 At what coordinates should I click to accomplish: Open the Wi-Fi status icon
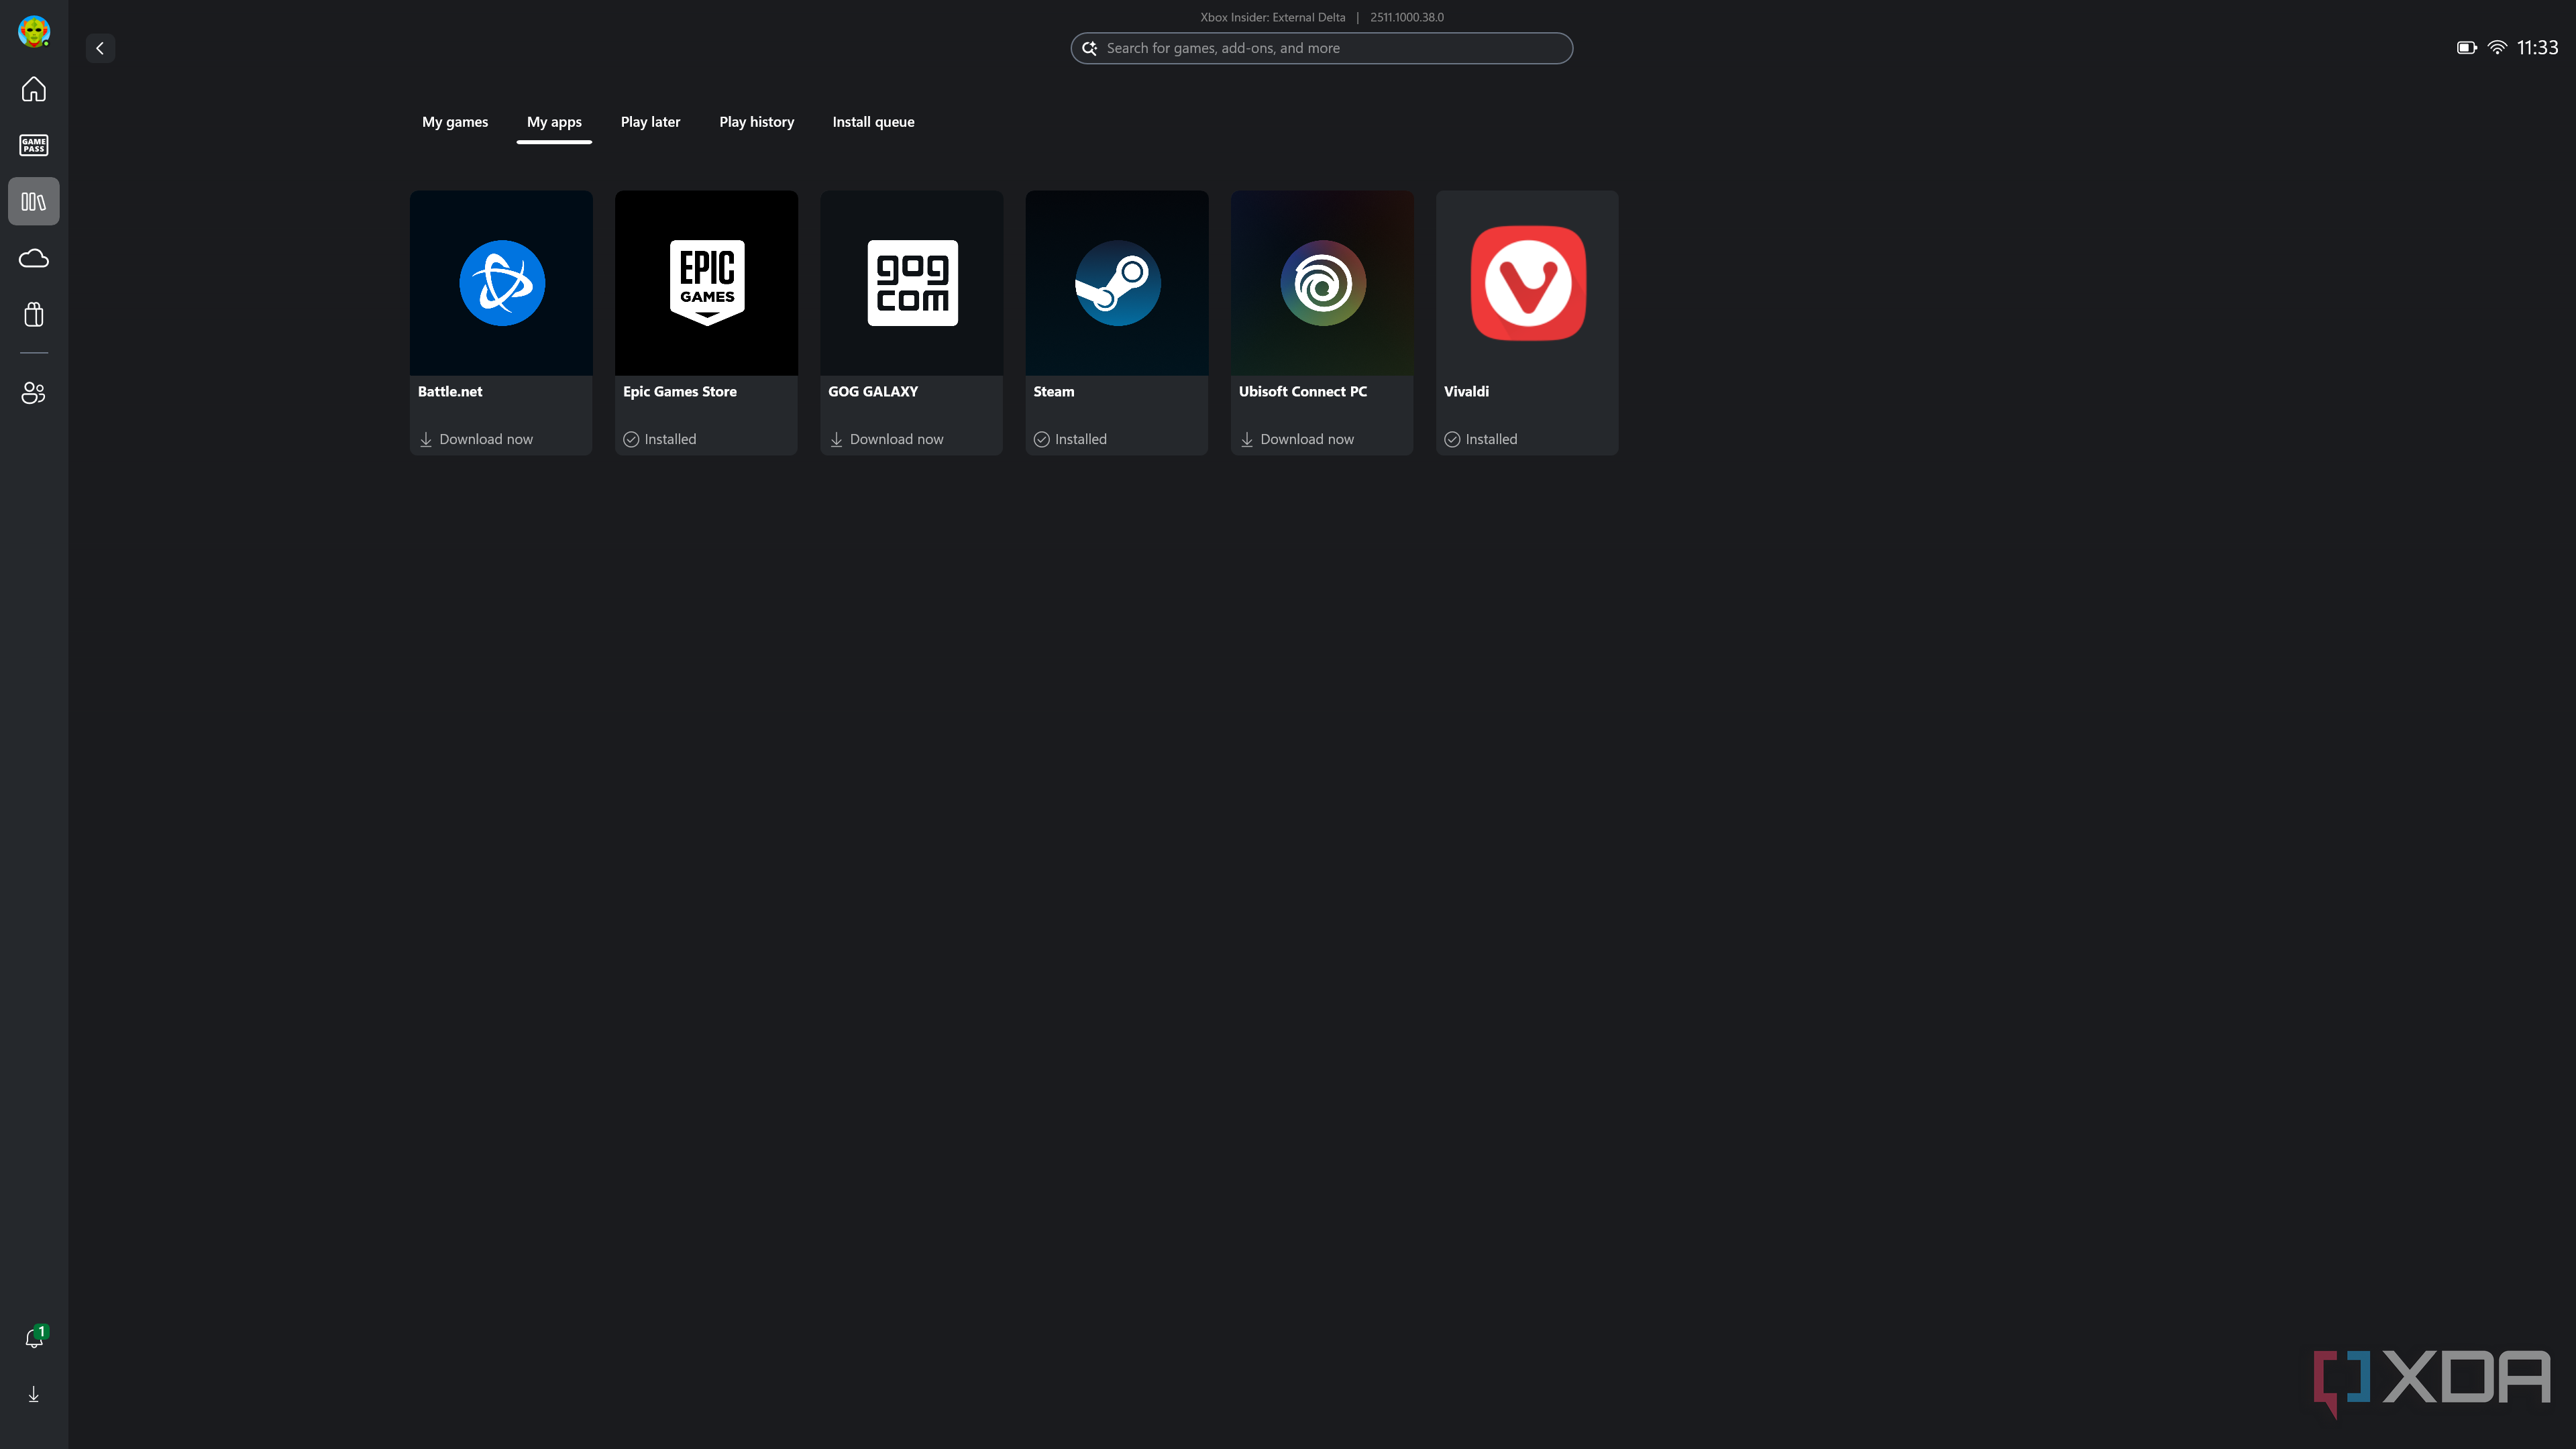click(x=2497, y=48)
